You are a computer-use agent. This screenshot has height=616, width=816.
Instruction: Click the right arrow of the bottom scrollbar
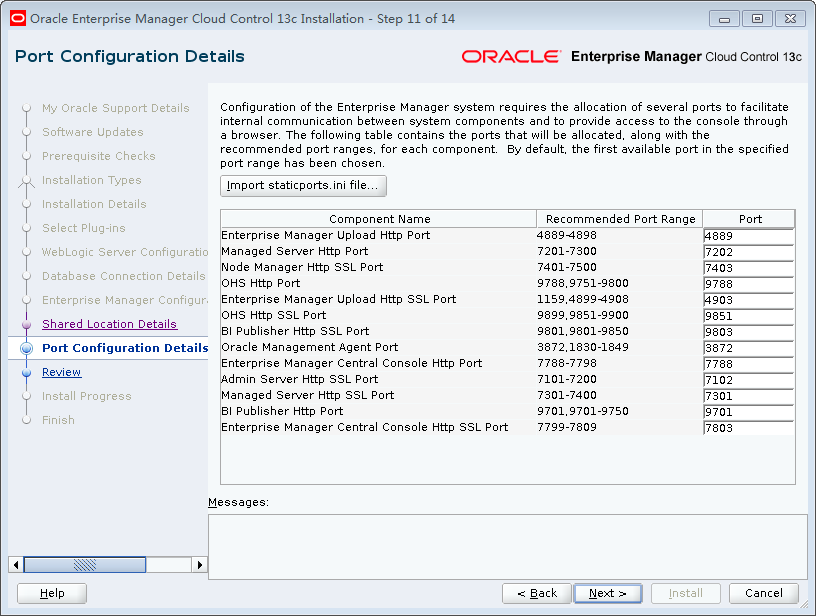[200, 564]
